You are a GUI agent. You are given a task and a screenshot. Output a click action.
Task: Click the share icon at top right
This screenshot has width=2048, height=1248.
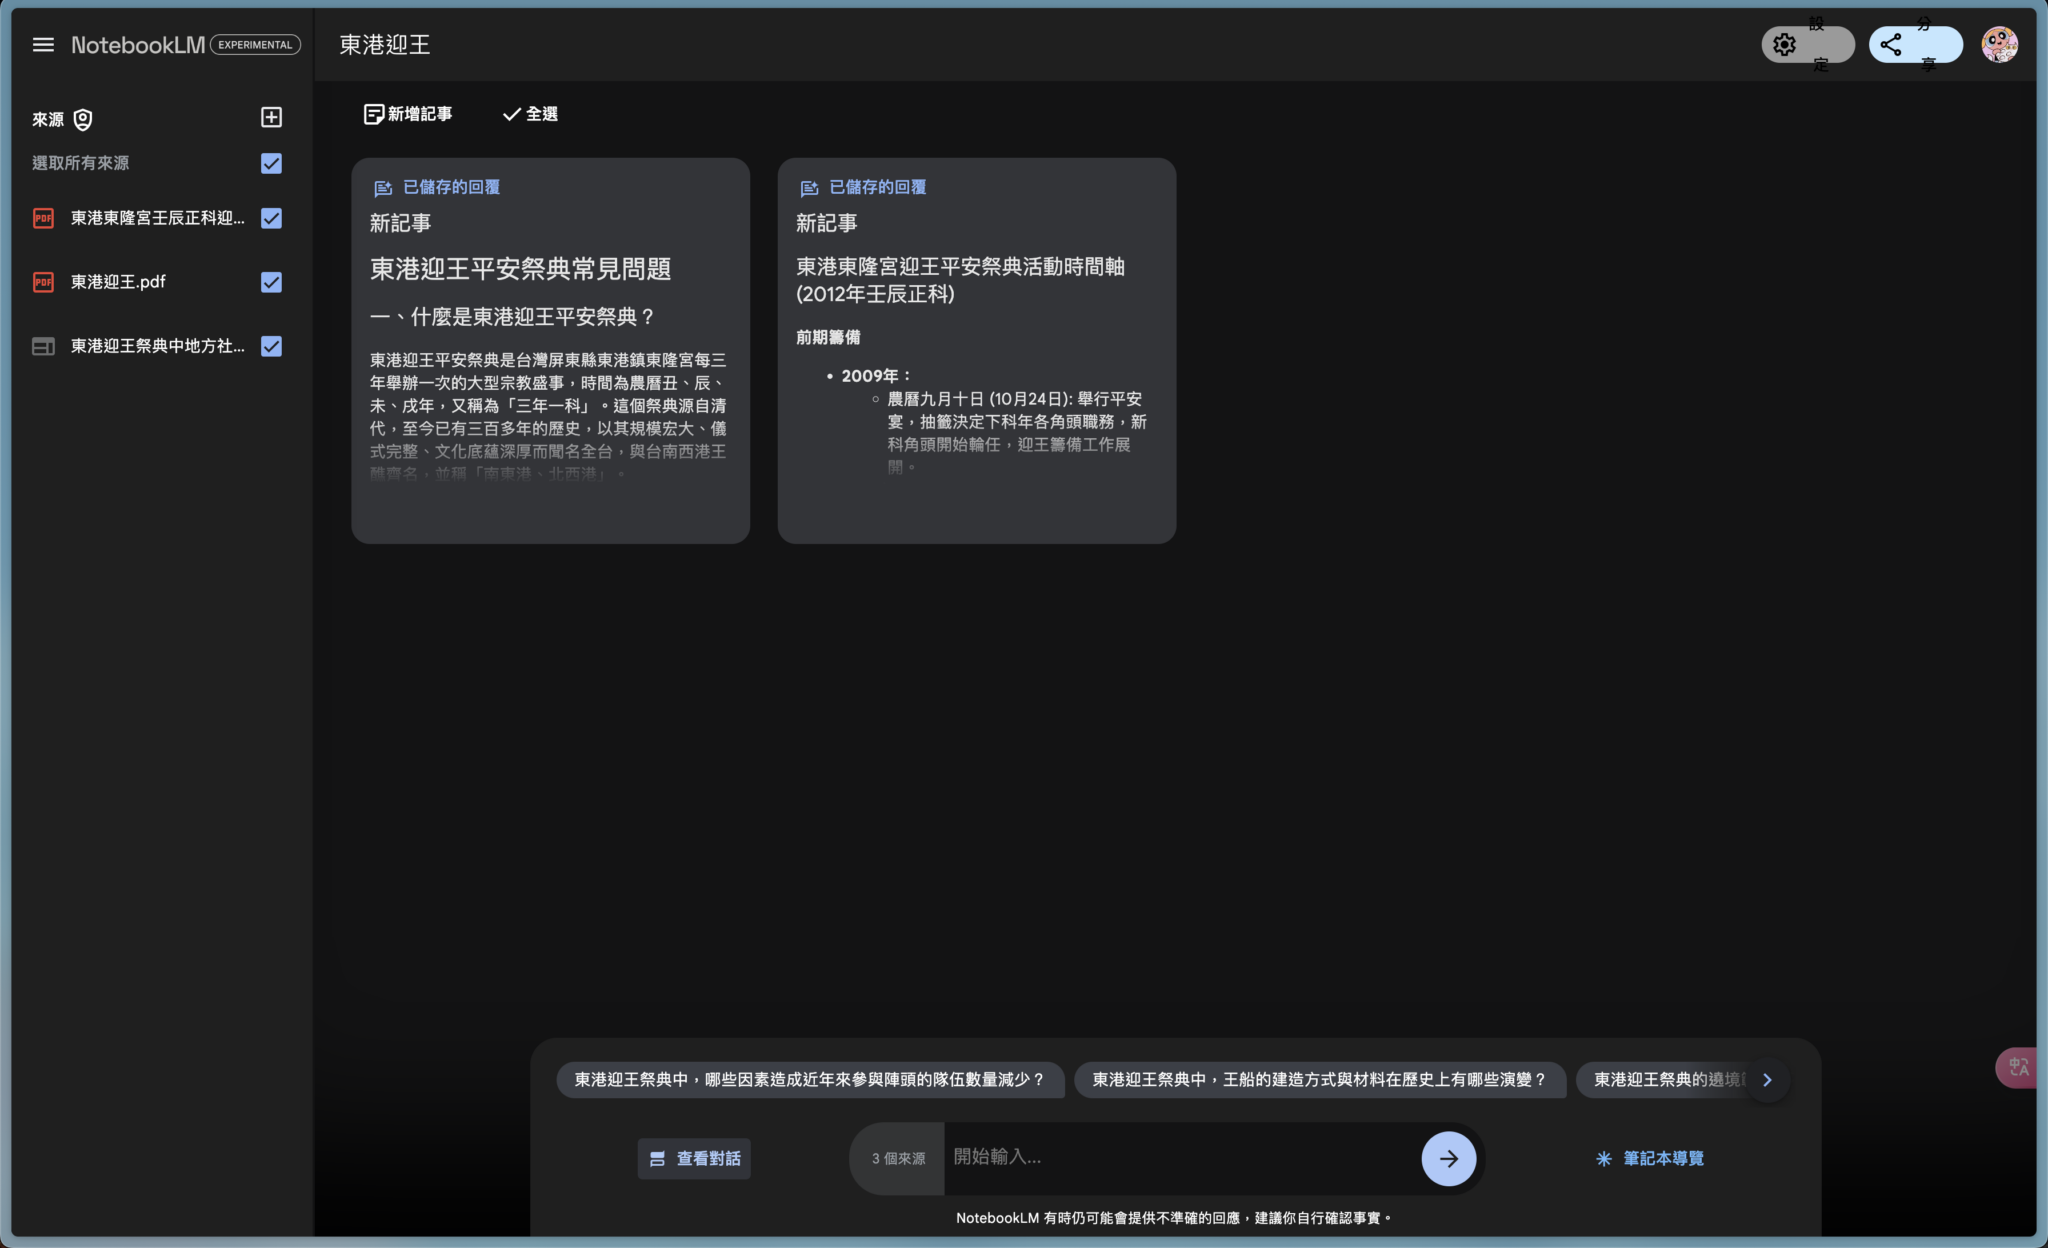(x=1891, y=44)
